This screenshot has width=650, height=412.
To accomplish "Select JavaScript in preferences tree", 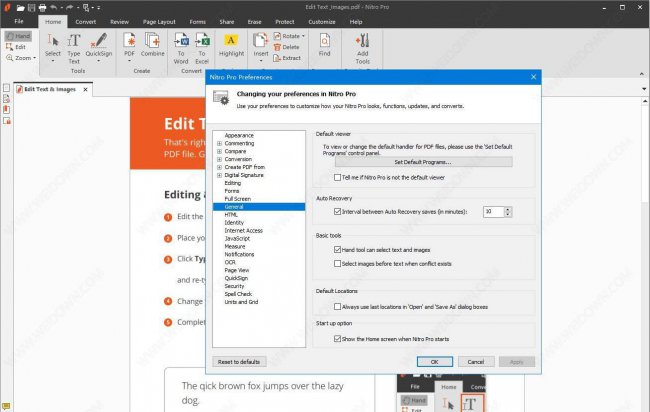I will tap(237, 238).
